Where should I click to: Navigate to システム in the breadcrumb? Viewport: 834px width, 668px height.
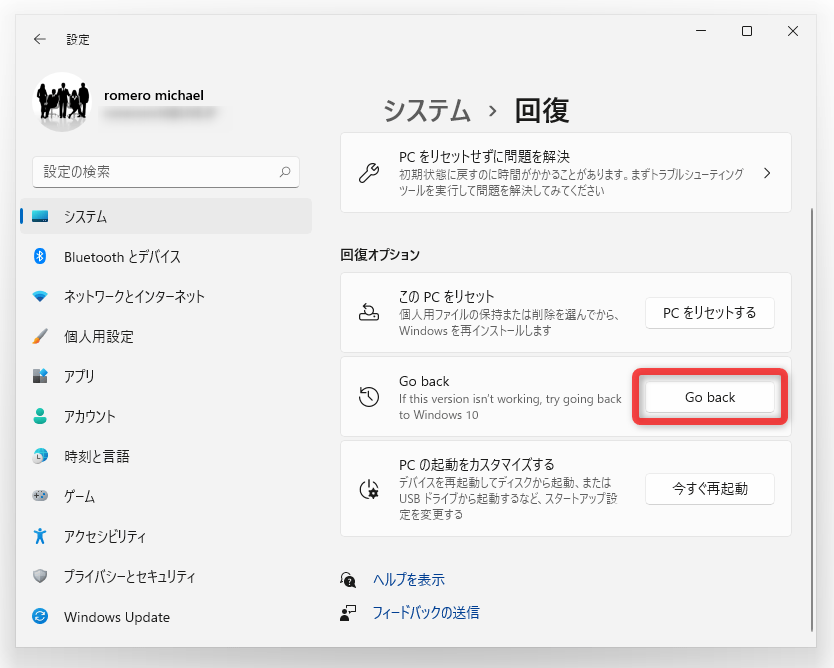pos(427,111)
